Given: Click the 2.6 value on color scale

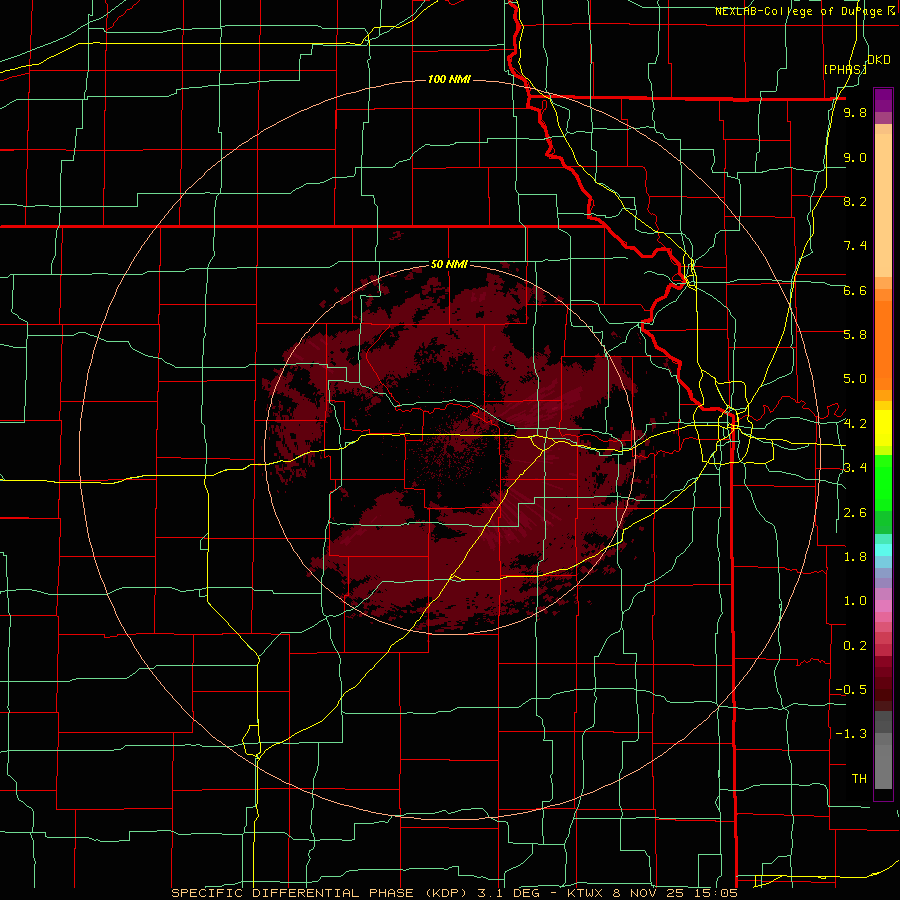Looking at the screenshot, I should [855, 513].
